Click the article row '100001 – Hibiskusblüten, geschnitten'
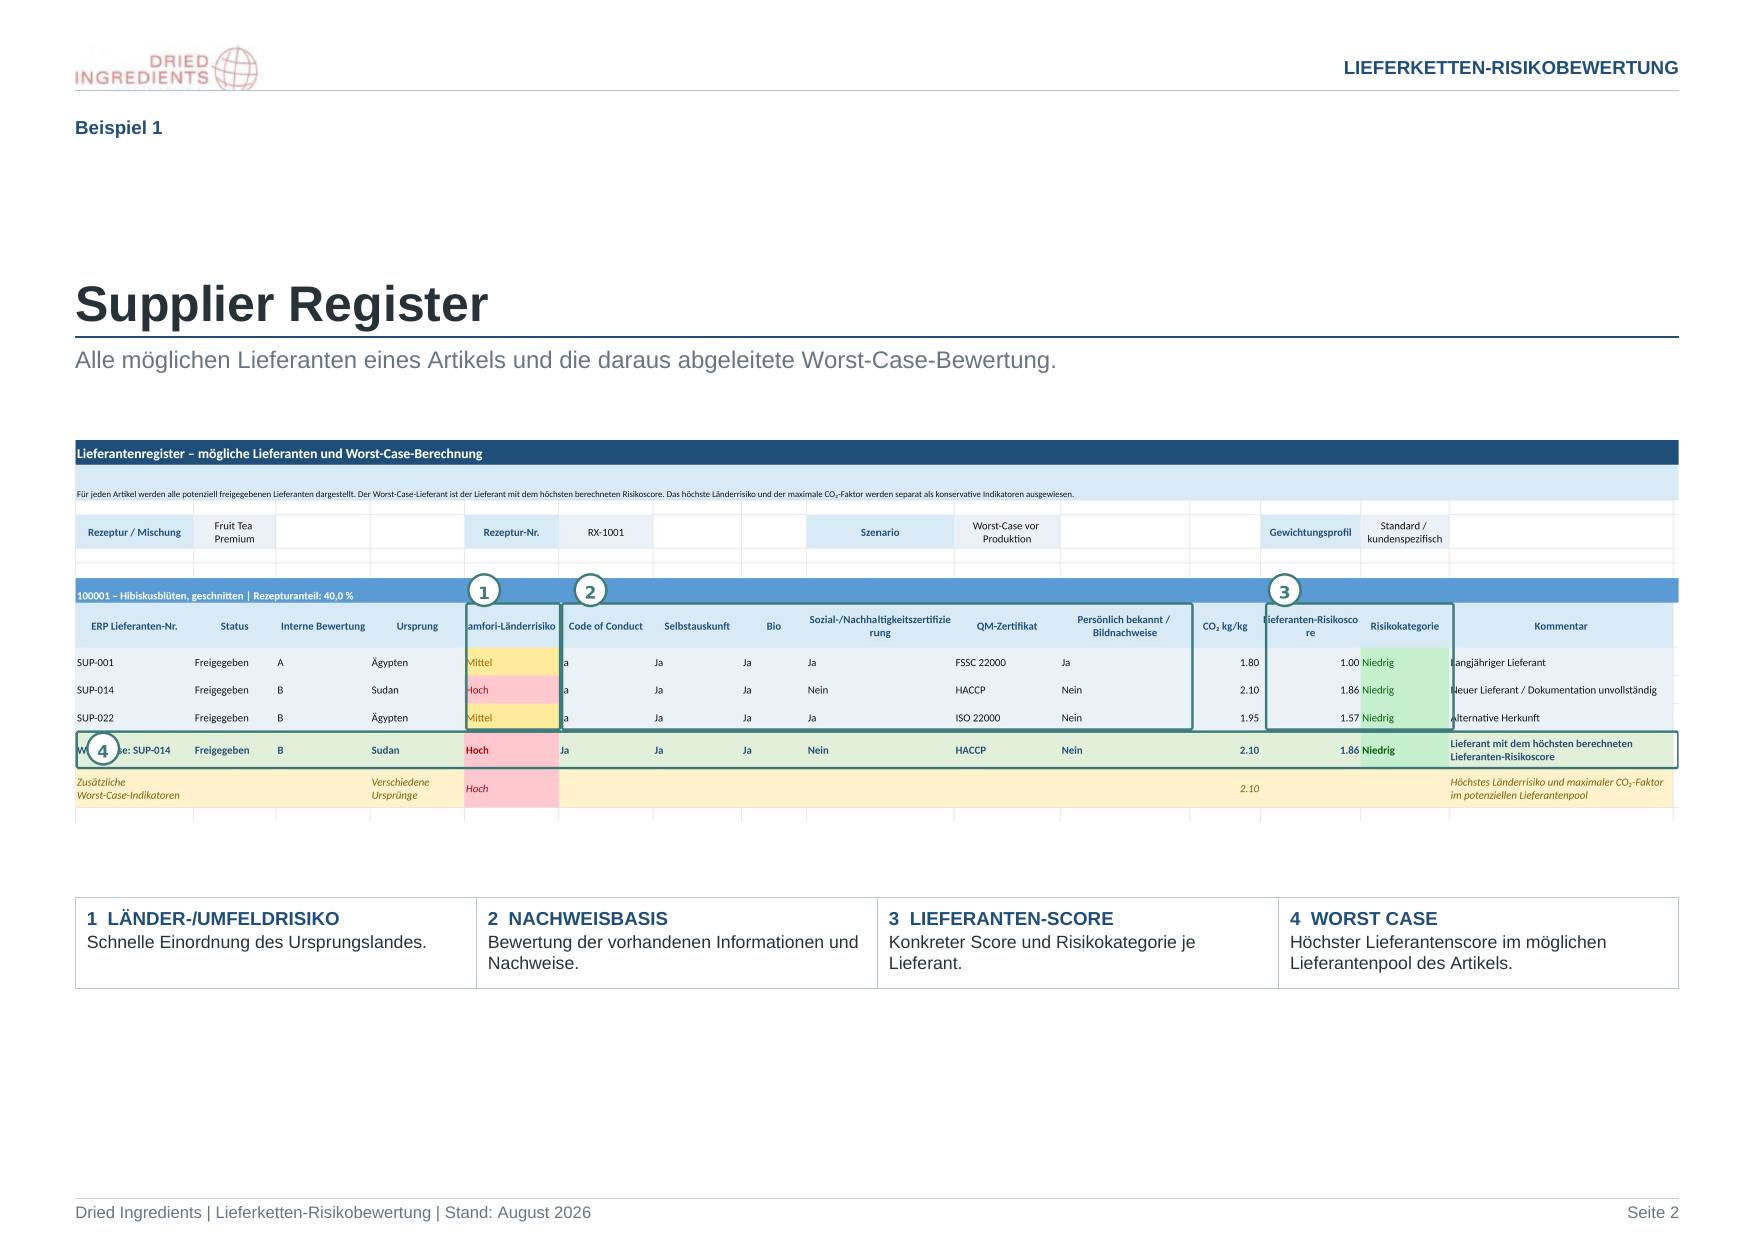 point(876,591)
